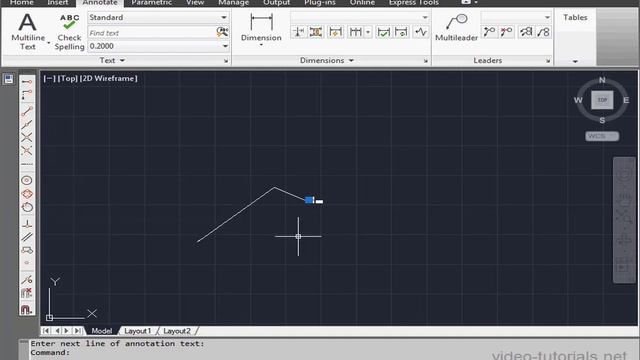Open Object Snap Settings magnet icon

click(27, 309)
